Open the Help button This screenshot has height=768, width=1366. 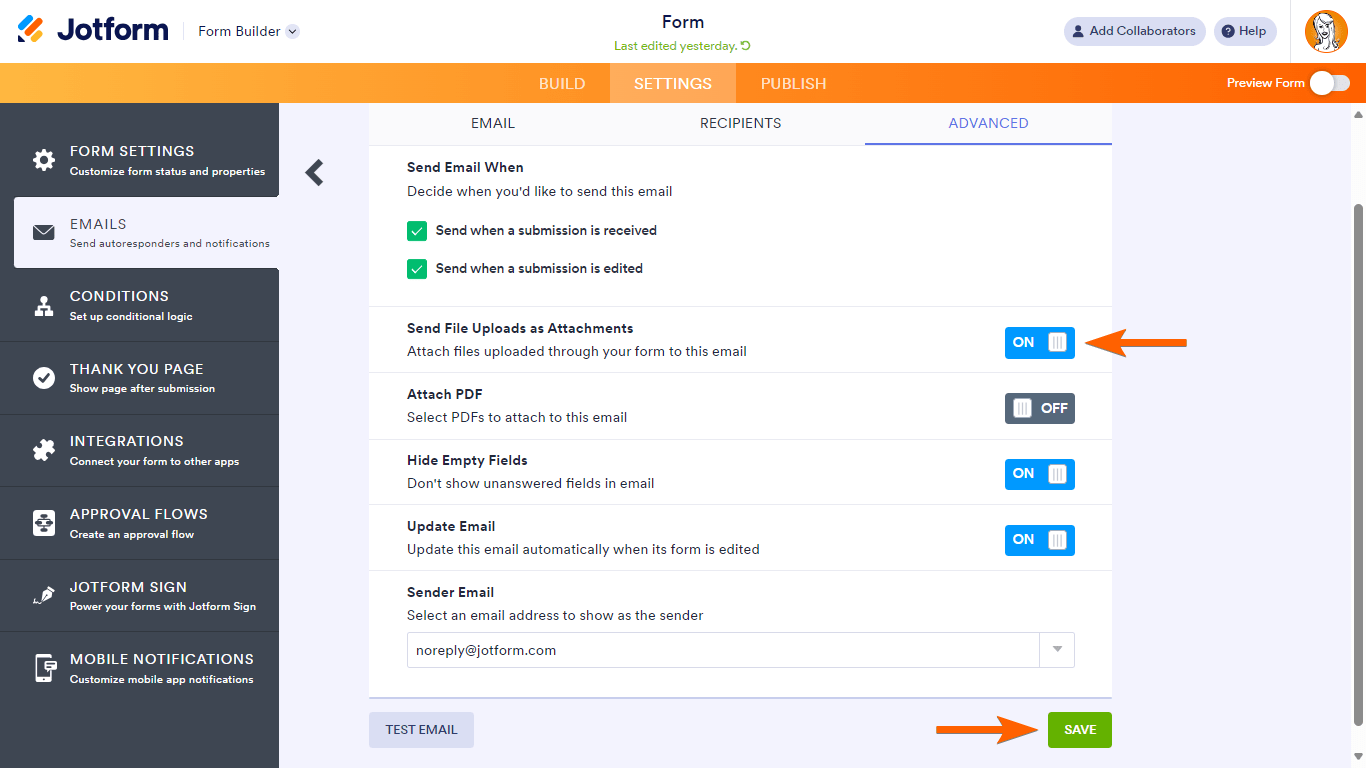1245,31
